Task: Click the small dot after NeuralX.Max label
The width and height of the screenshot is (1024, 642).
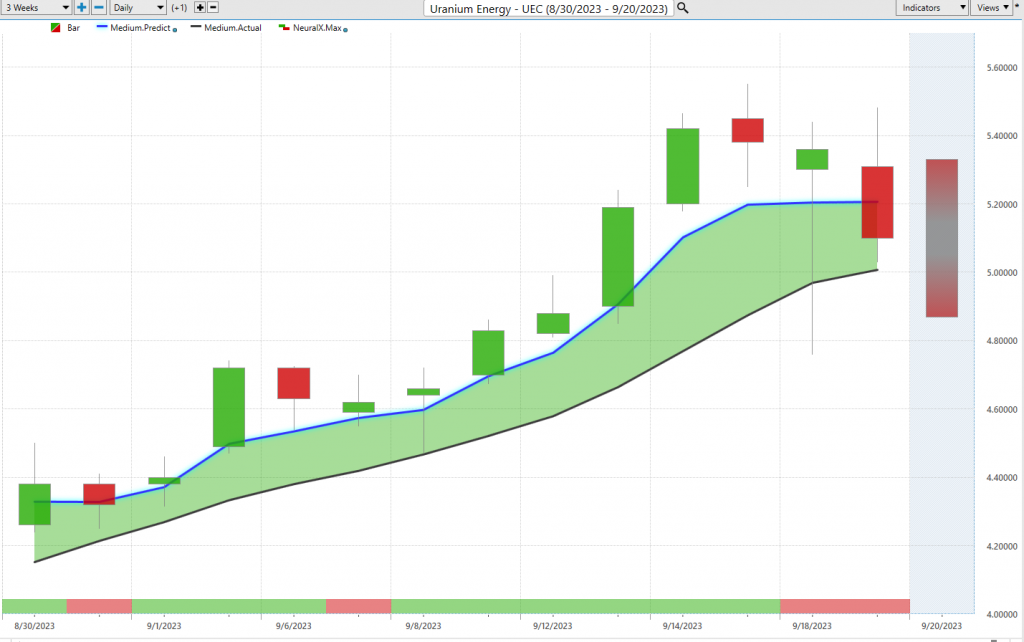Action: click(x=345, y=30)
